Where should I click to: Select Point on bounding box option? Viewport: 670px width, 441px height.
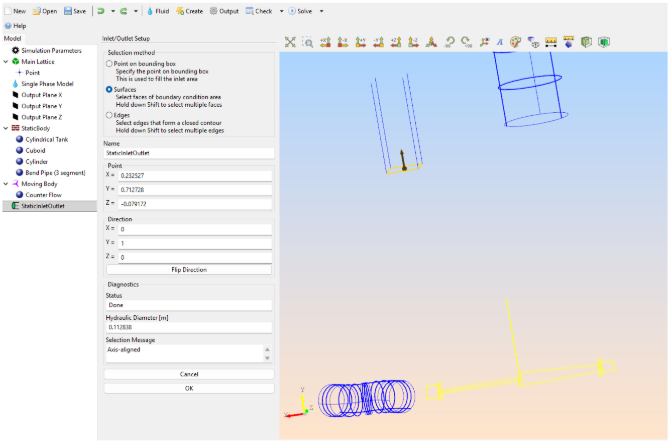click(109, 63)
